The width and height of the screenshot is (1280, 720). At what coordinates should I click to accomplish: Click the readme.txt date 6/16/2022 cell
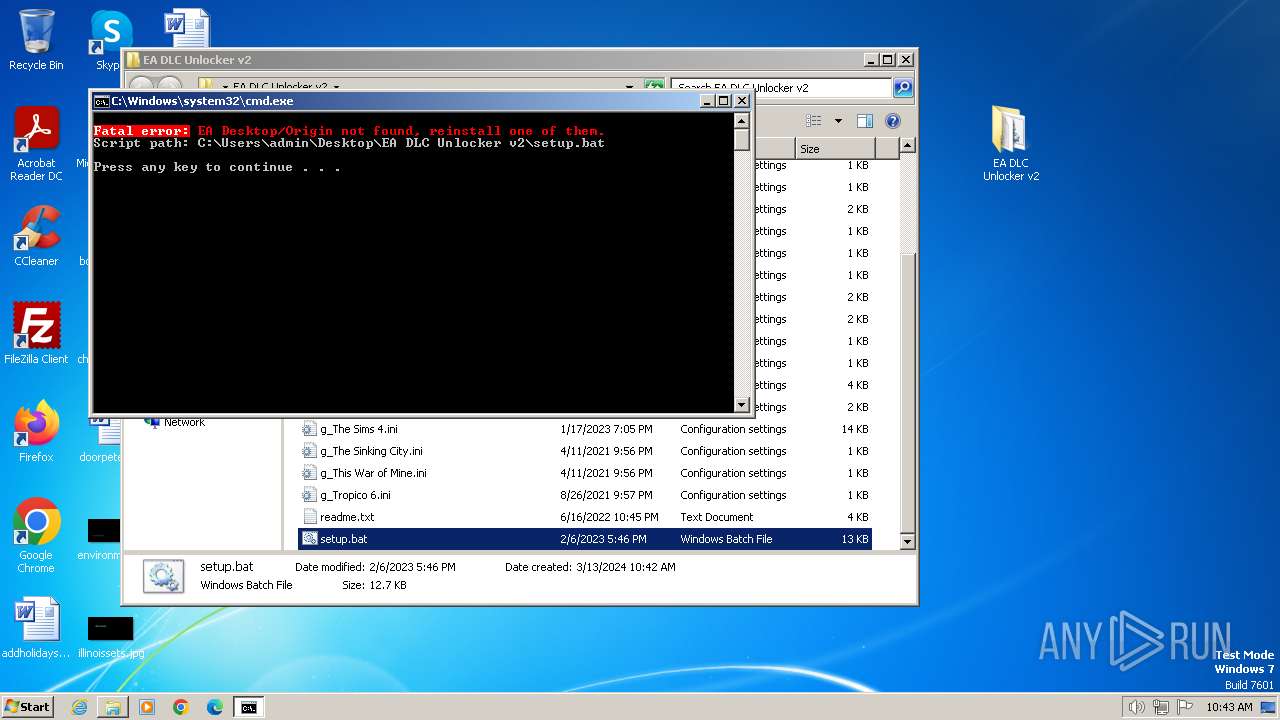click(x=609, y=517)
